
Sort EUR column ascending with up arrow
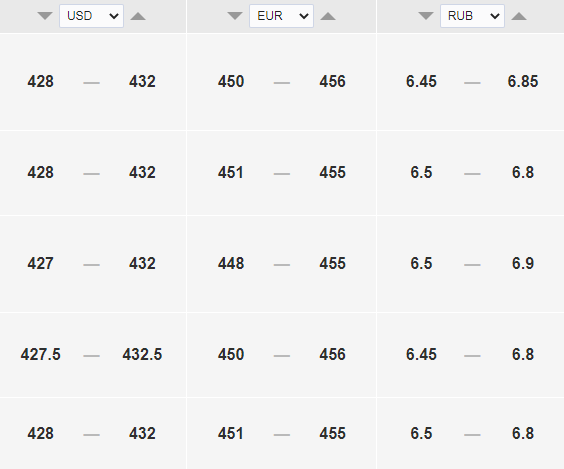(328, 16)
